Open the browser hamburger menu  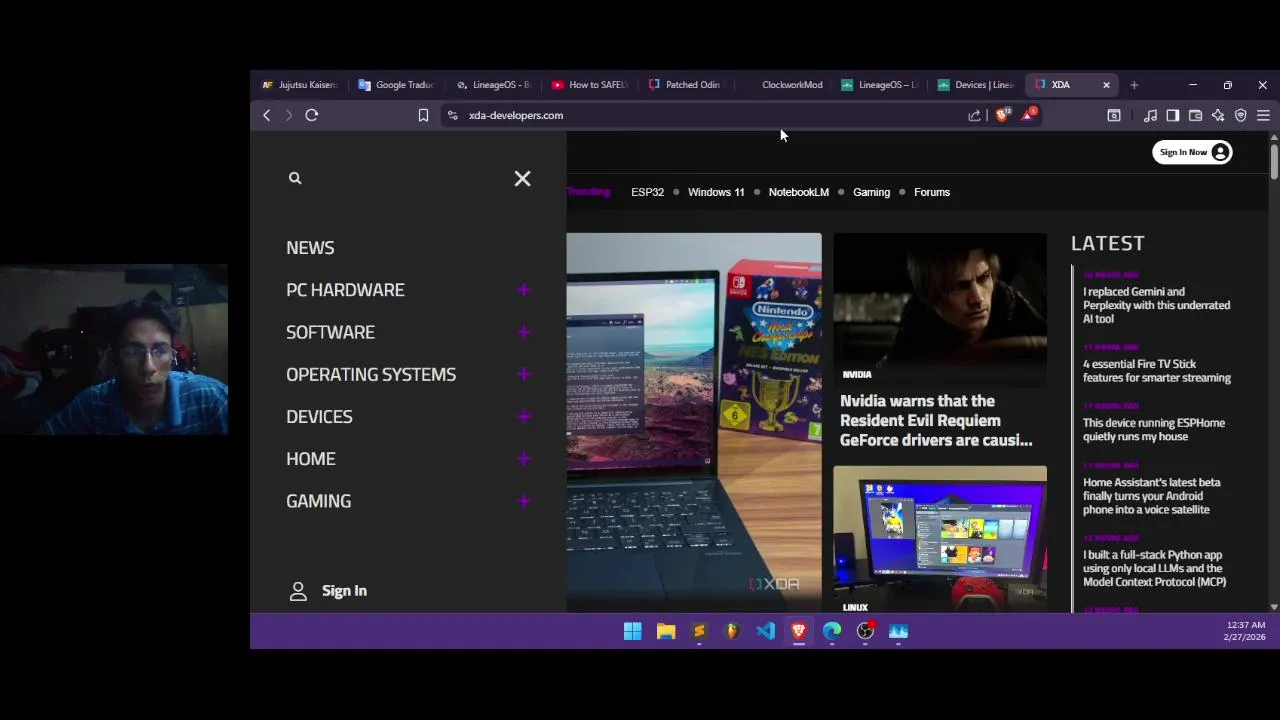[1263, 115]
